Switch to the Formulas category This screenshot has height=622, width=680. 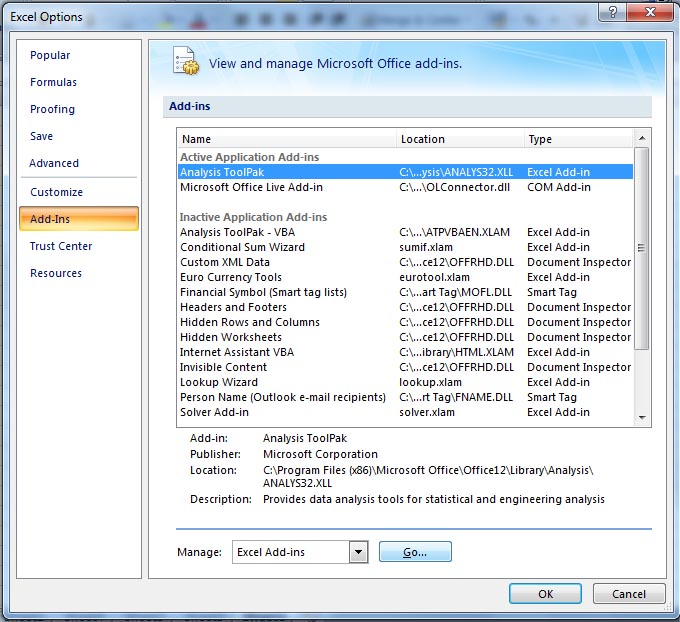[53, 82]
